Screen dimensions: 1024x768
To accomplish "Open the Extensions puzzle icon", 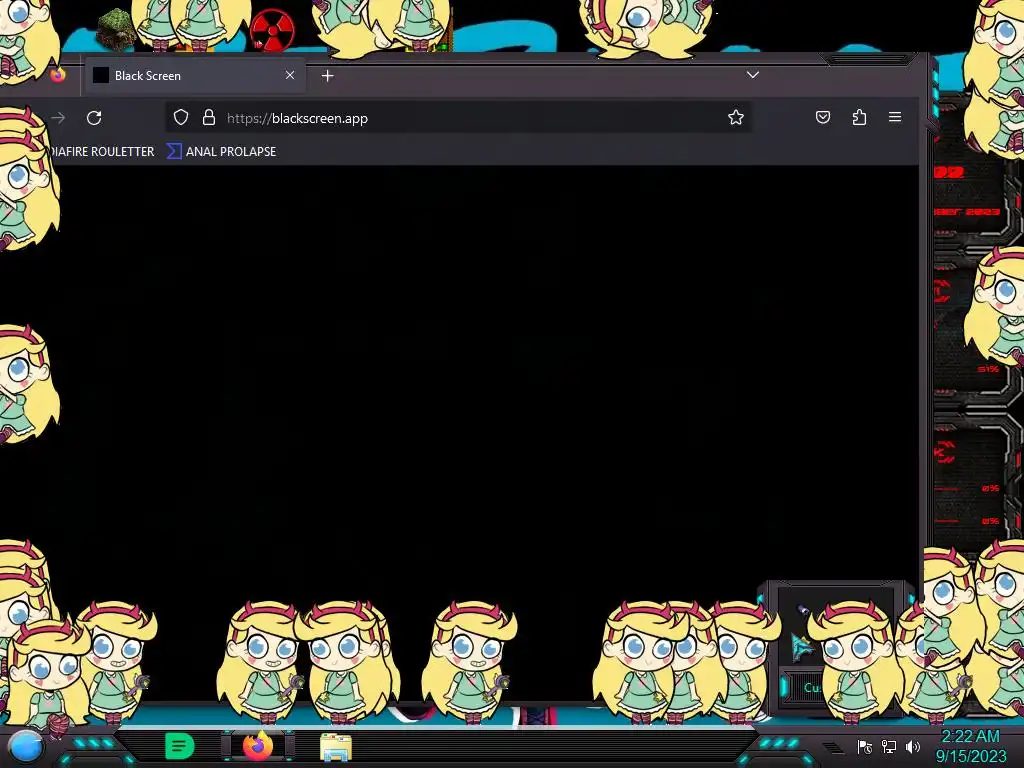I will (x=859, y=118).
